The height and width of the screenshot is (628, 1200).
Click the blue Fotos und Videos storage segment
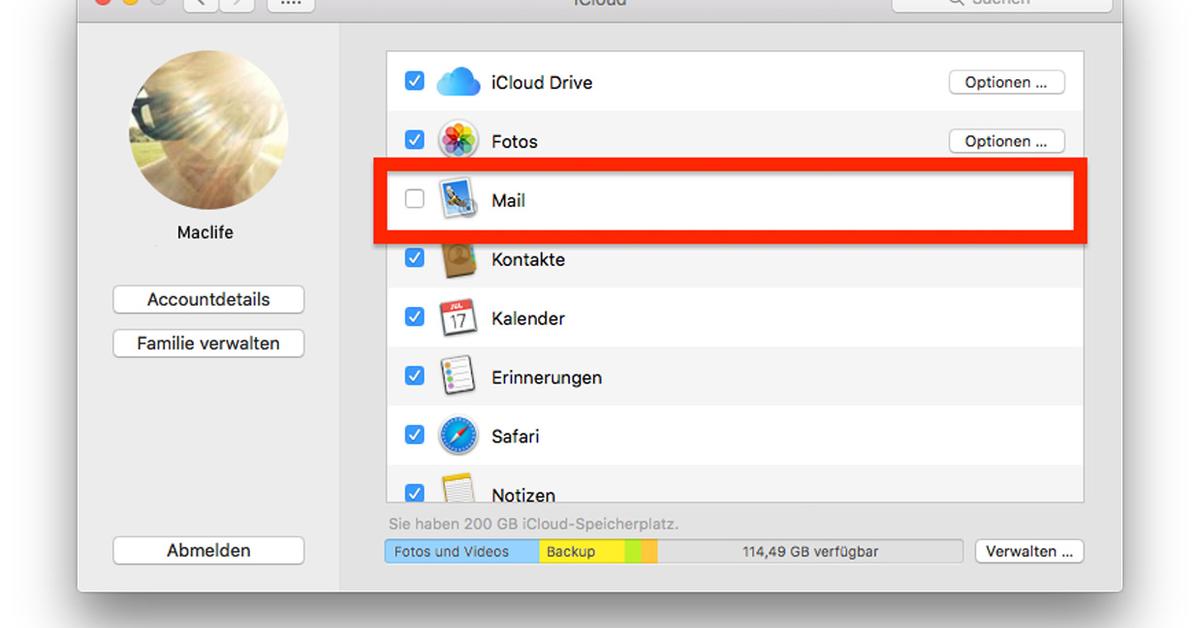click(462, 551)
